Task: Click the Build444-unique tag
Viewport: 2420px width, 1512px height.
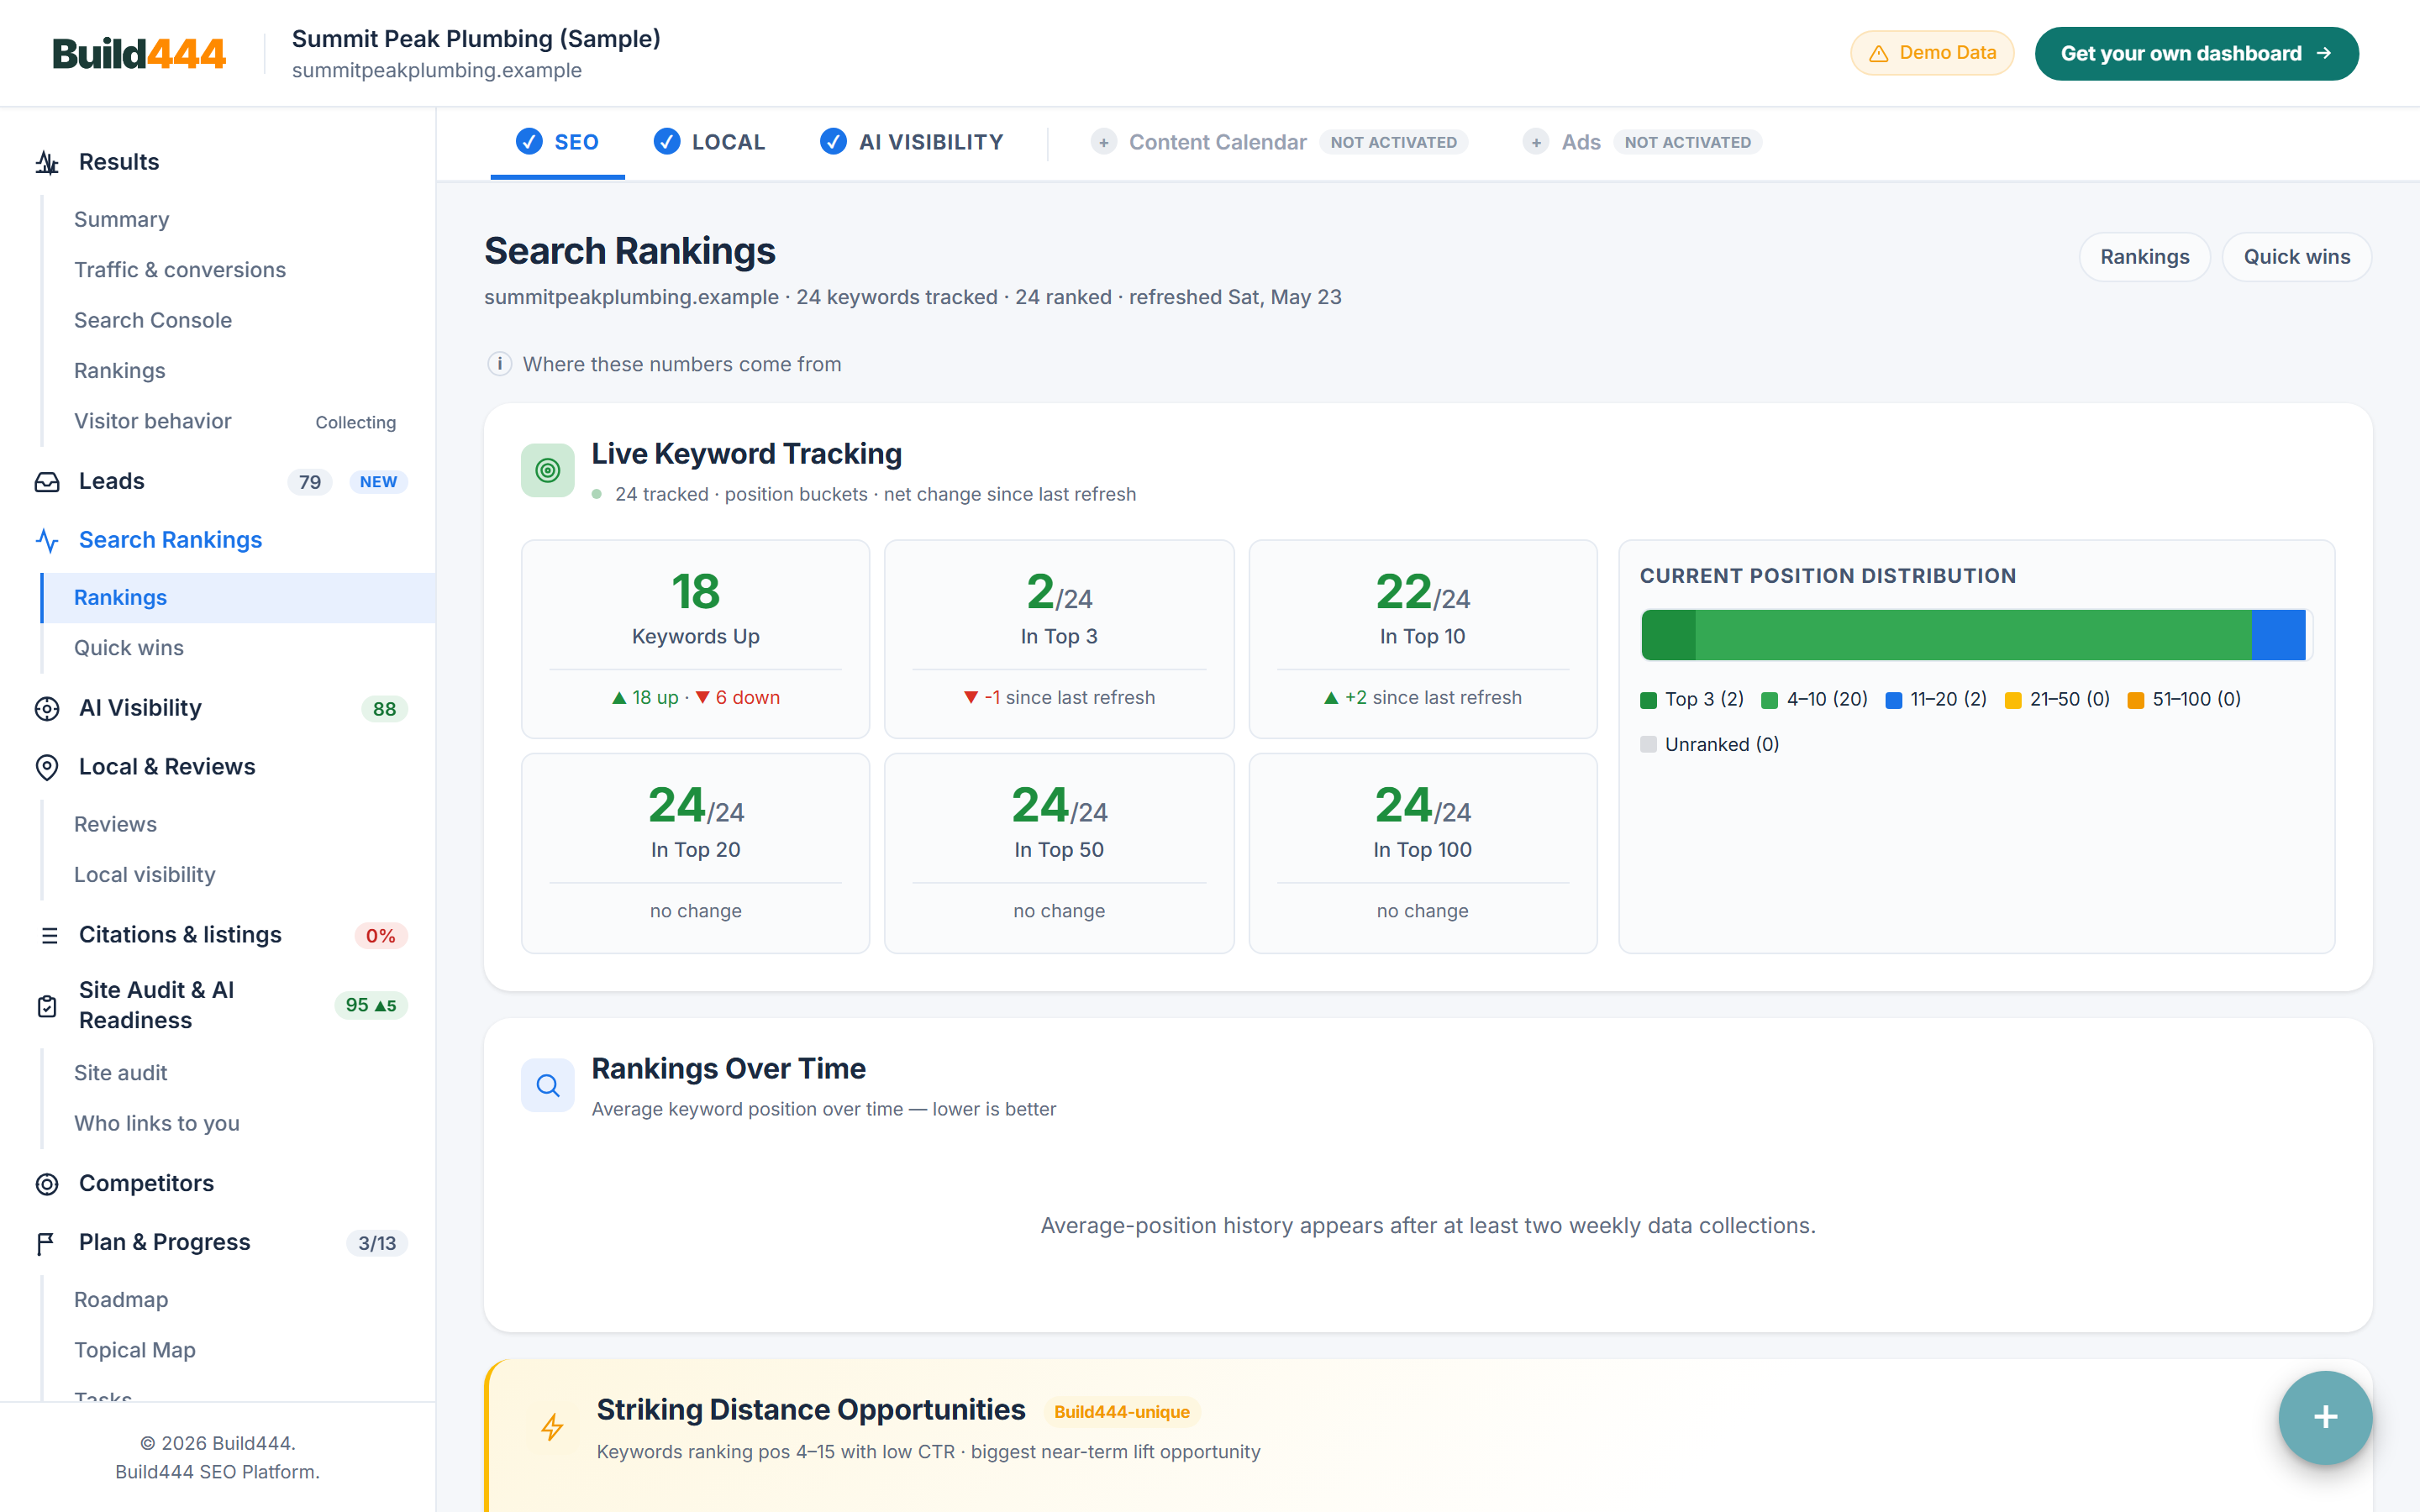Action: [x=1121, y=1412]
